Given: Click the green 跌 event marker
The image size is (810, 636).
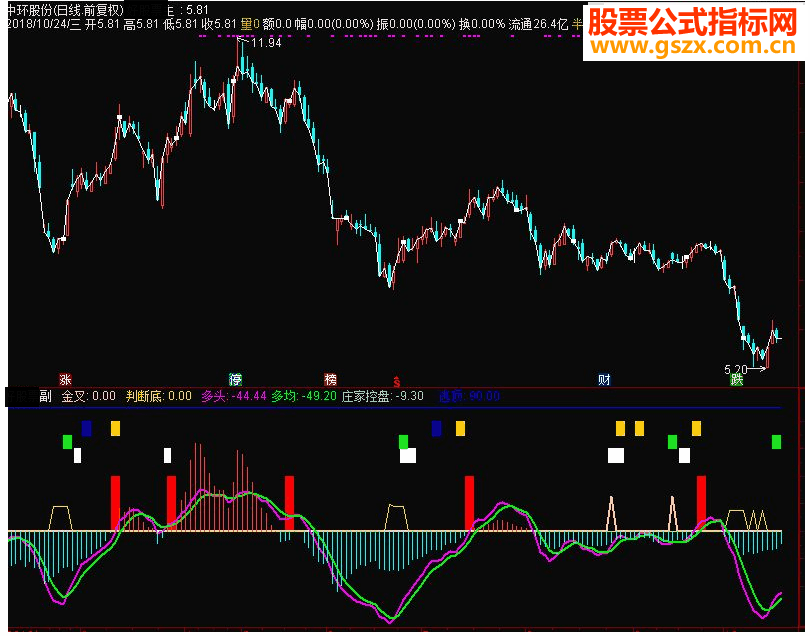Looking at the screenshot, I should 736,380.
